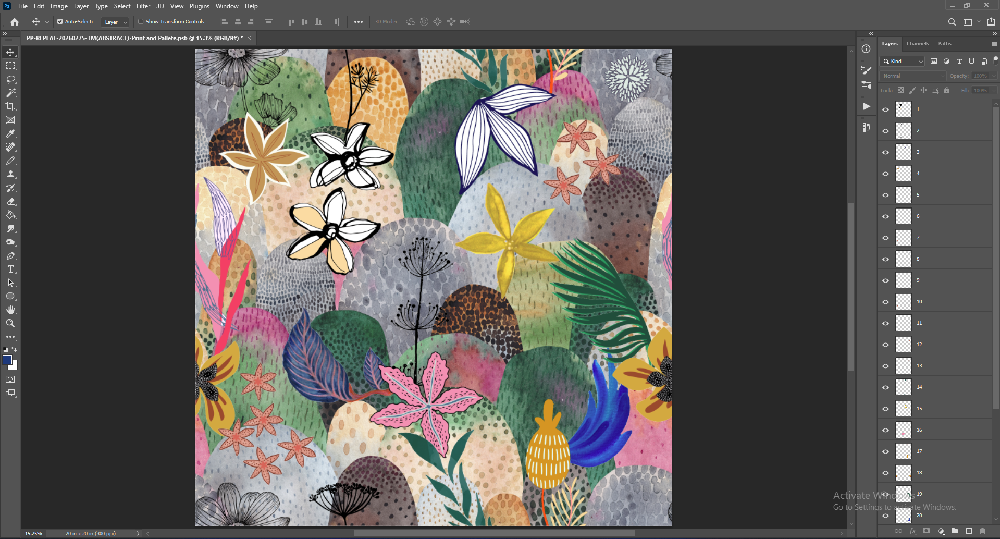The width and height of the screenshot is (1000, 539).
Task: Click the background white color swatch
Action: coord(14,366)
